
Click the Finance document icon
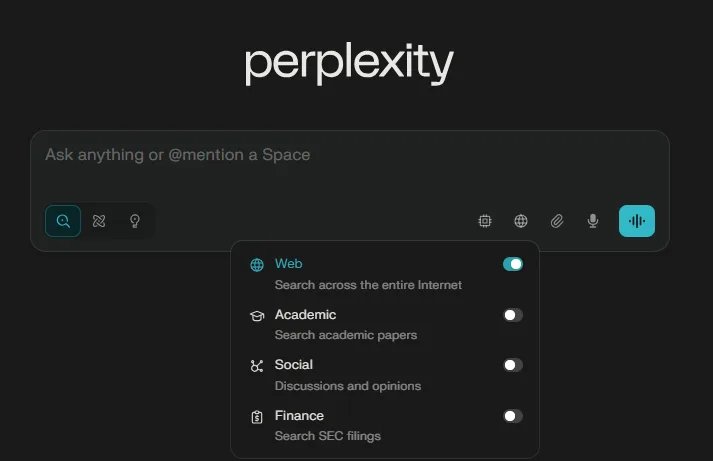[x=257, y=416]
